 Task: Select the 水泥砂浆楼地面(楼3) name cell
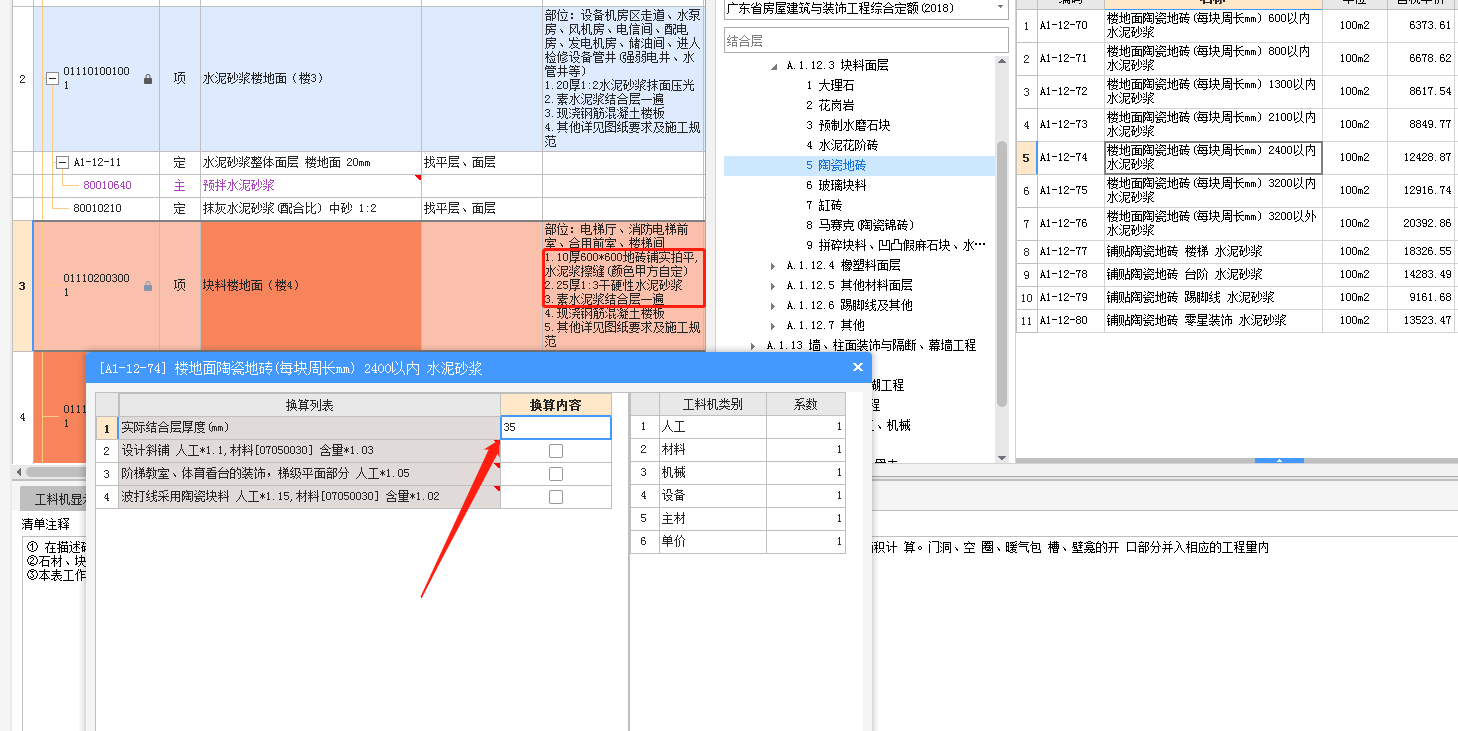[x=311, y=78]
